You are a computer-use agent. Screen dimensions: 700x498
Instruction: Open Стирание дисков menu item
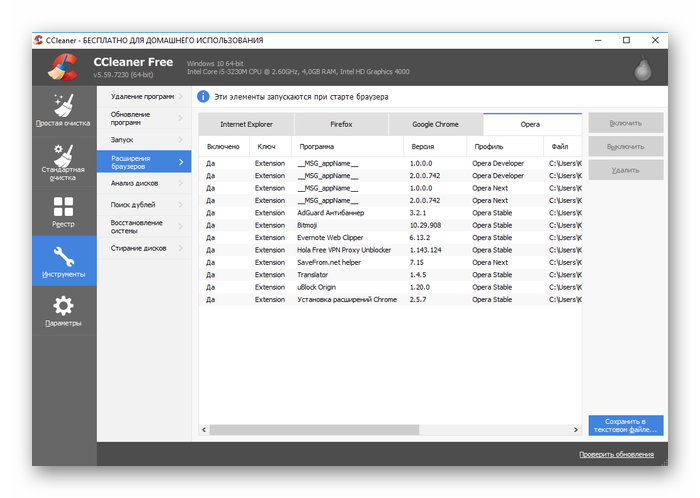144,248
